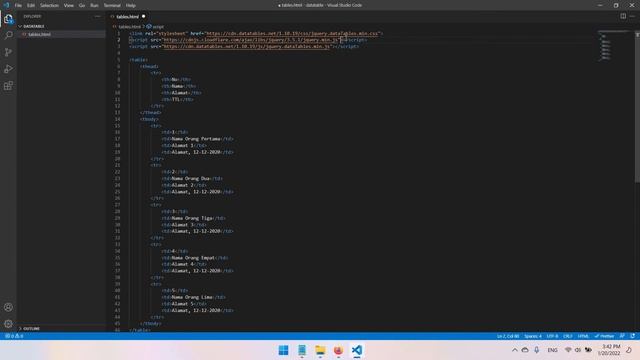Click the phone app taskbar icon
The height and width of the screenshot is (360, 640).
click(x=302, y=350)
